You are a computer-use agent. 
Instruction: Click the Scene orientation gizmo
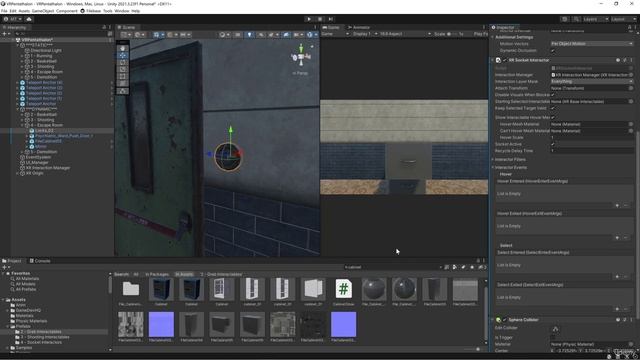pyautogui.click(x=301, y=57)
